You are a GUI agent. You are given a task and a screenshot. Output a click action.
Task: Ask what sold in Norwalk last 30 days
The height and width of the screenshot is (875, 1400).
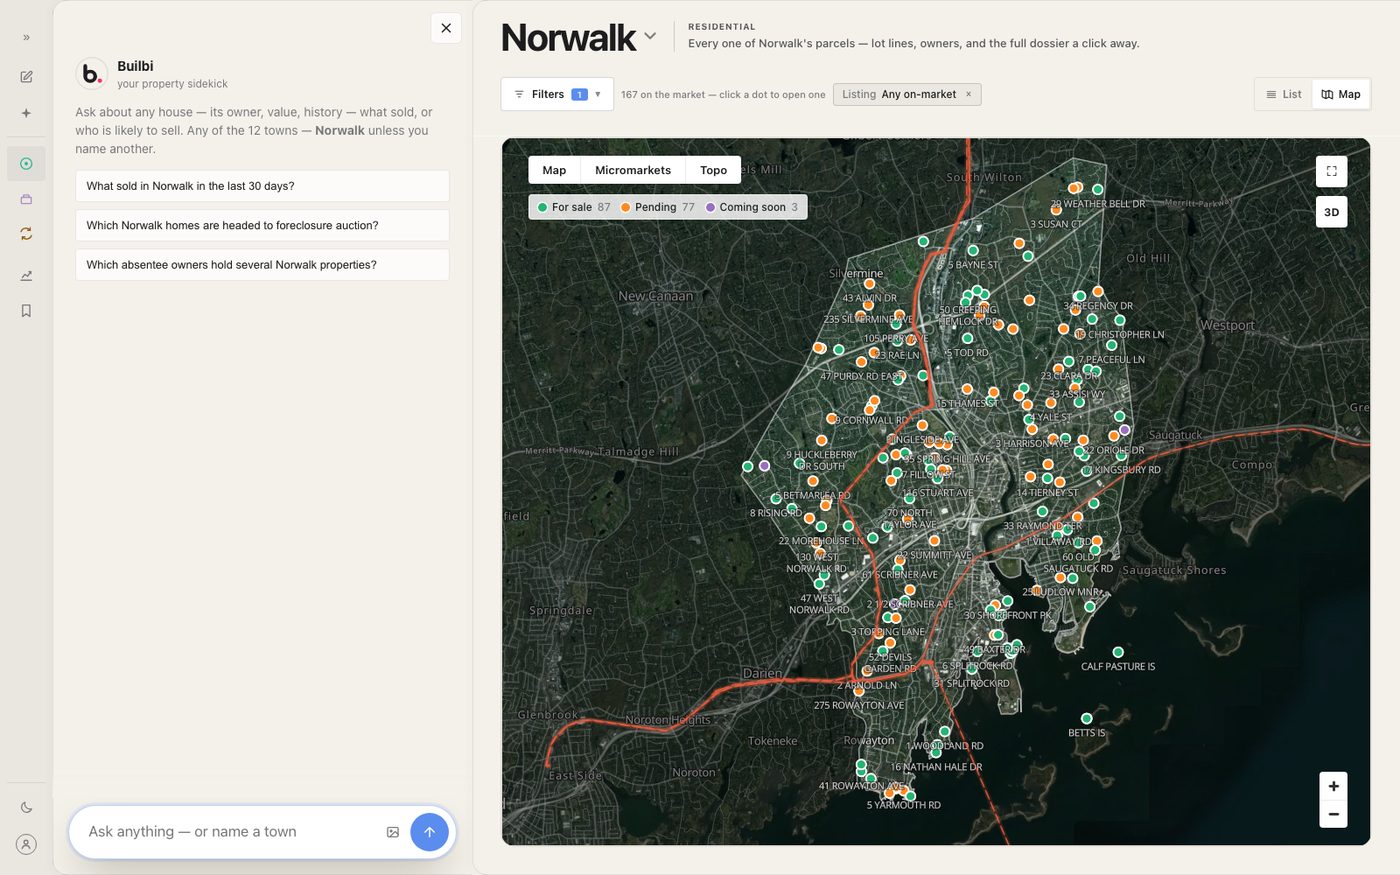pyautogui.click(x=262, y=186)
